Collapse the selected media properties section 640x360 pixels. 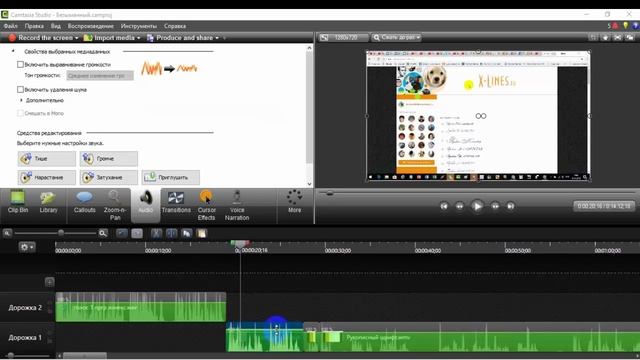(x=13, y=51)
